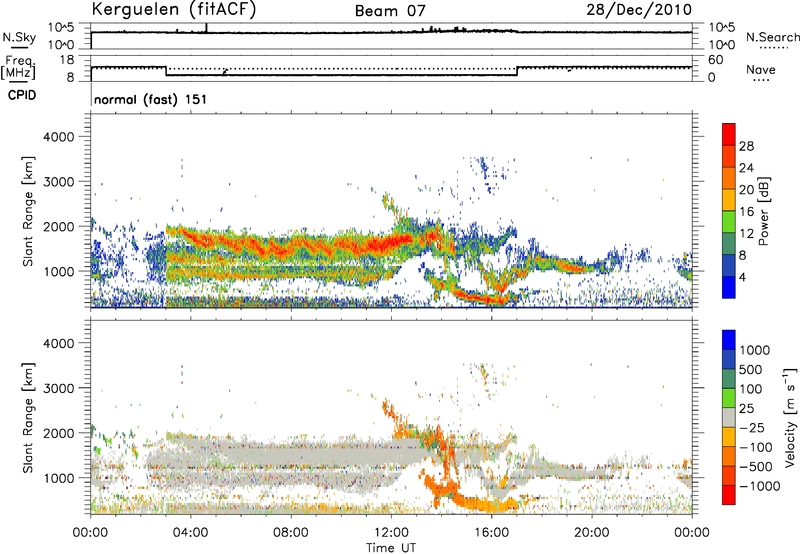
Task: Click the 'normal (fast) 151' text
Action: (151, 99)
